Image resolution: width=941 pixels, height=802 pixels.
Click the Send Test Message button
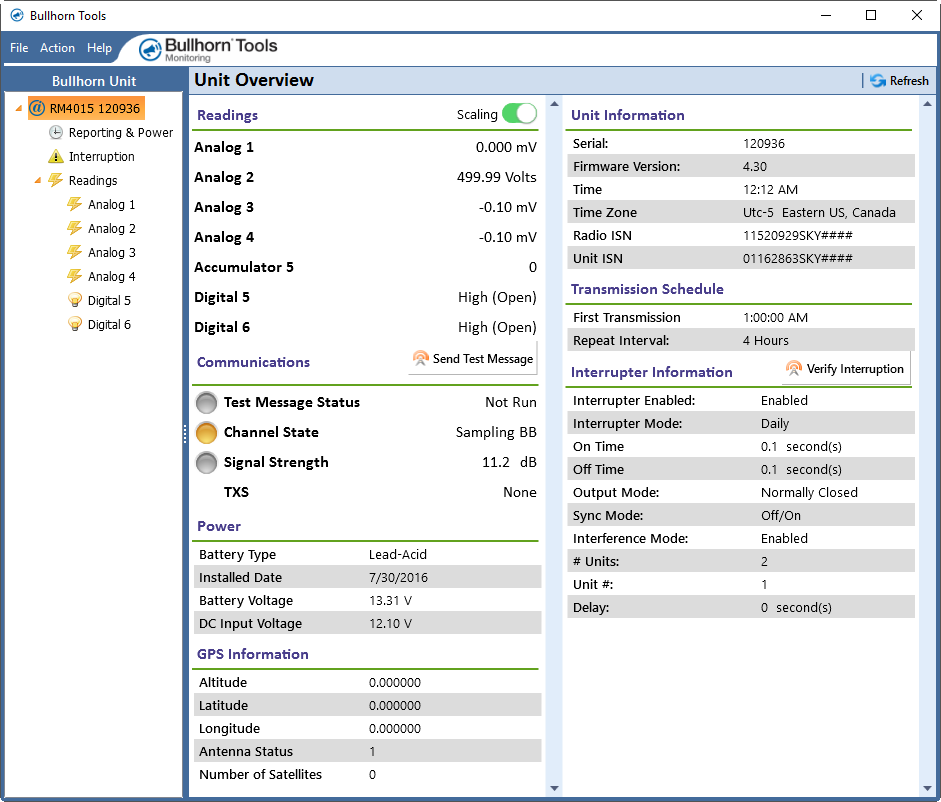[473, 359]
